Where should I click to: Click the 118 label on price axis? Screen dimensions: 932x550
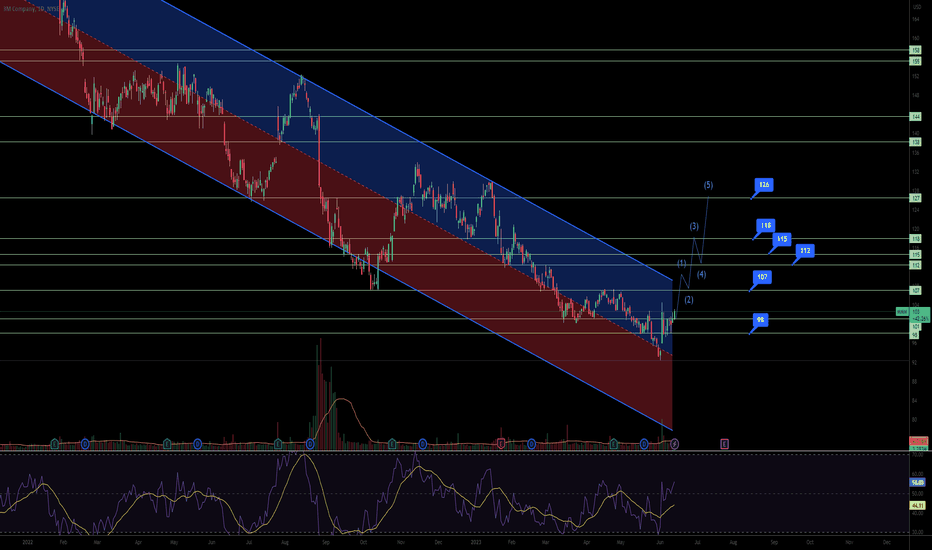coord(916,239)
